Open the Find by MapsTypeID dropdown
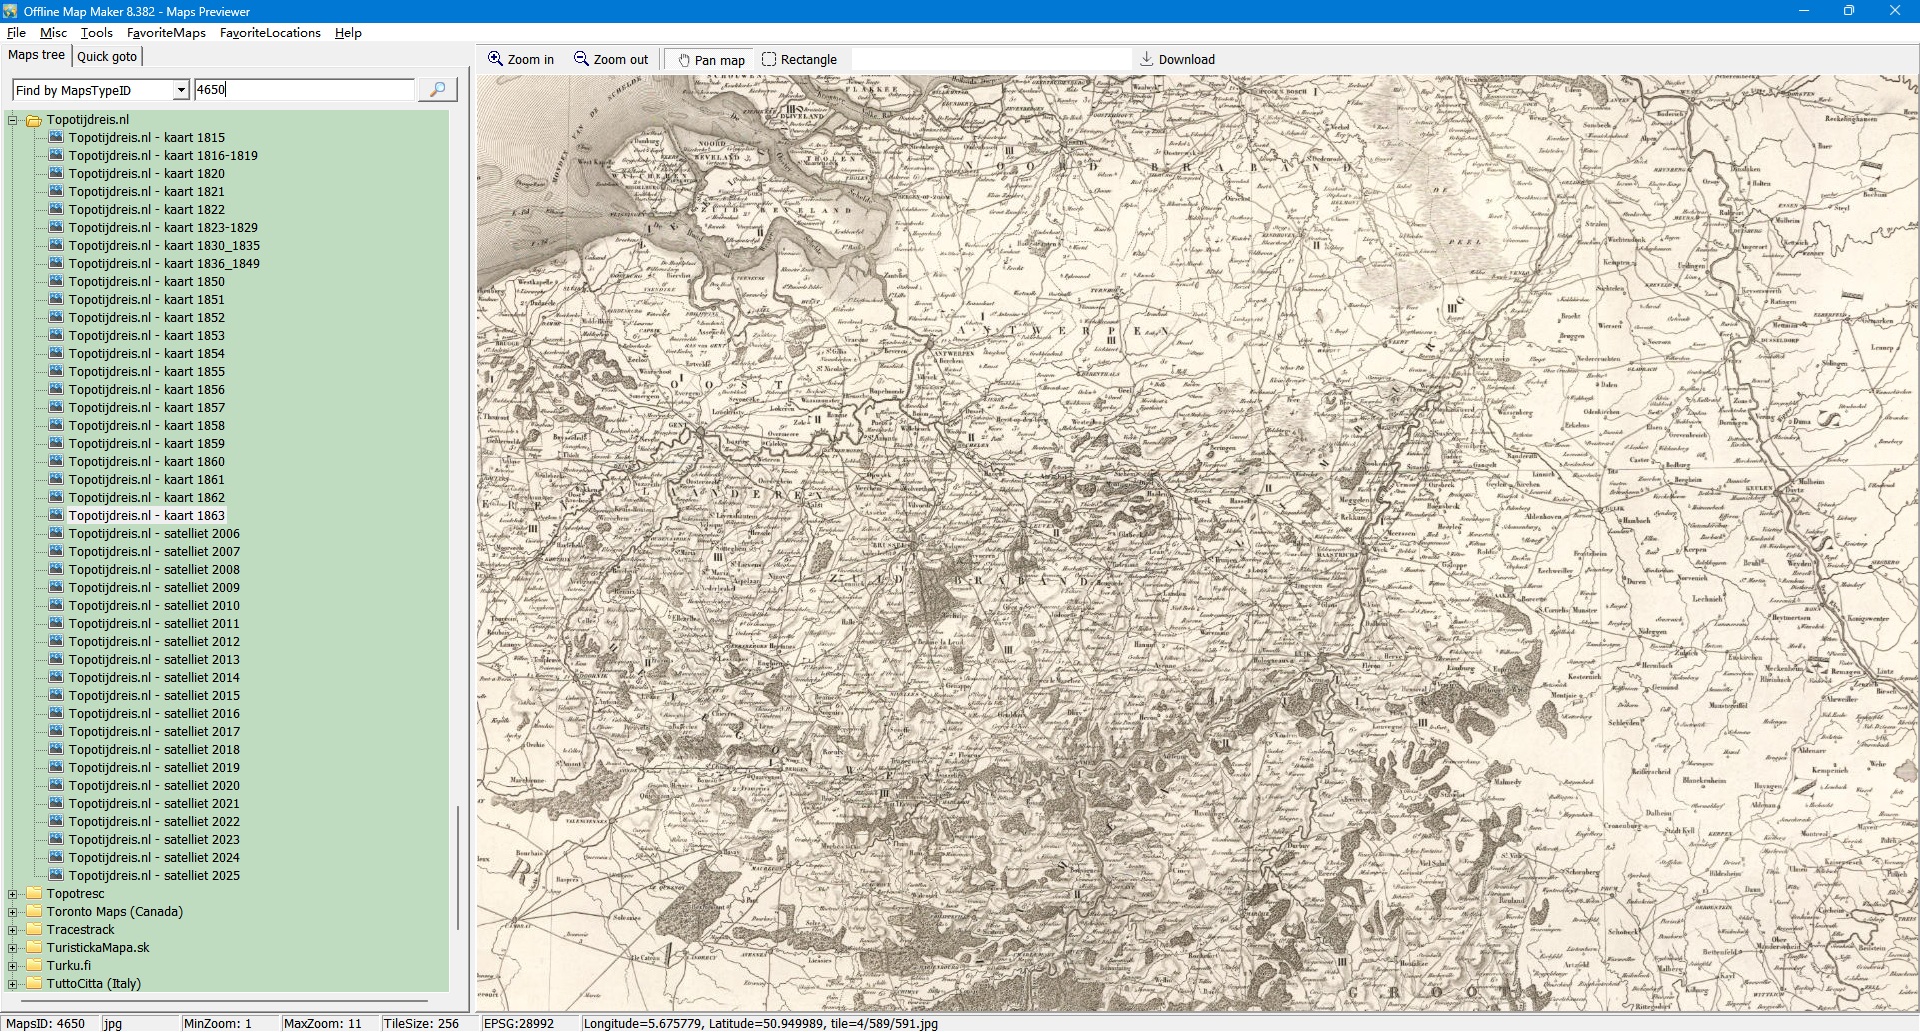This screenshot has height=1032, width=1920. pyautogui.click(x=181, y=90)
